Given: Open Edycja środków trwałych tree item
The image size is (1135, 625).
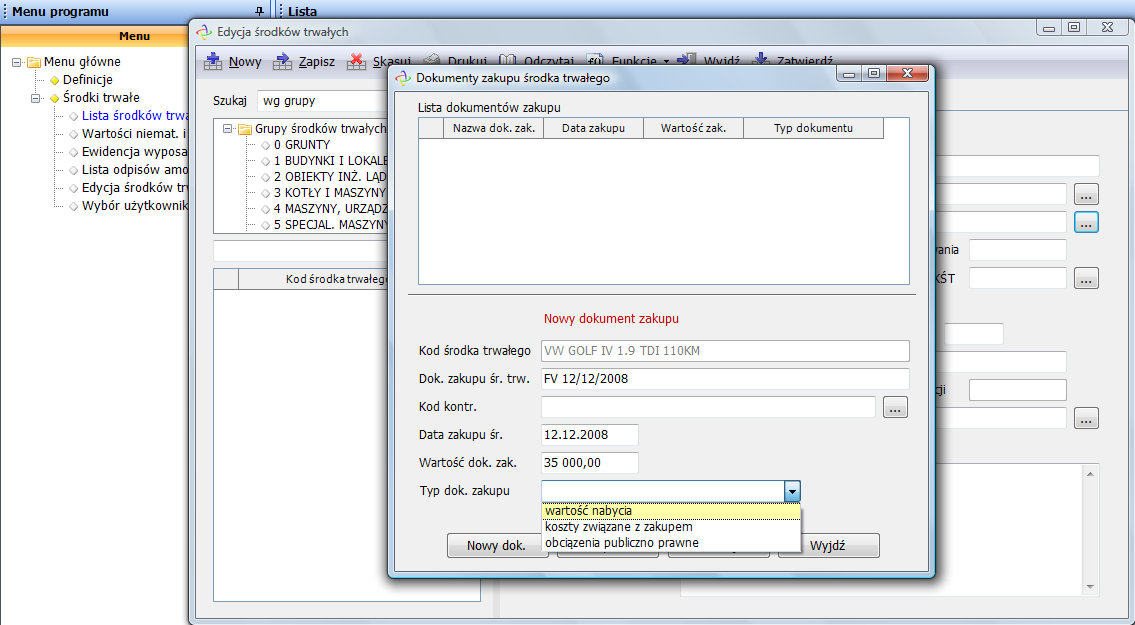Looking at the screenshot, I should pyautogui.click(x=135, y=188).
